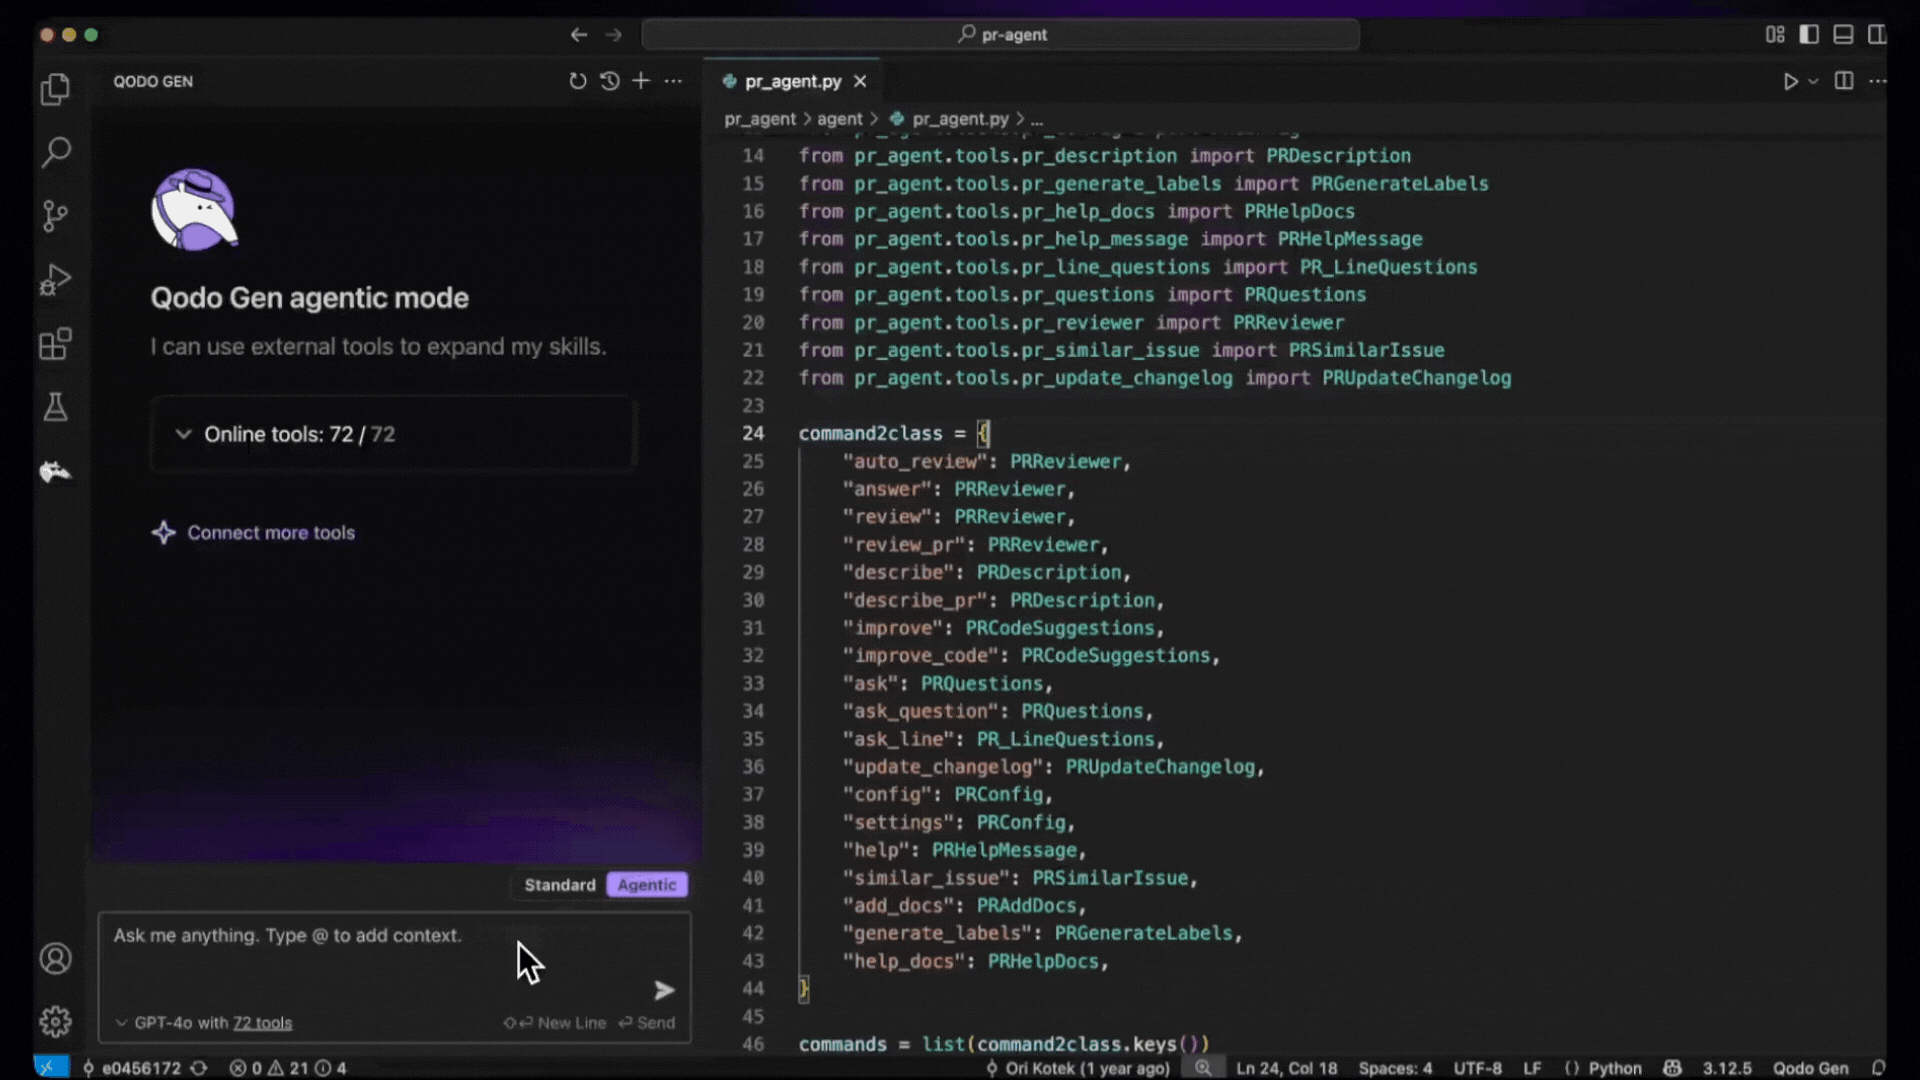Click agent folder breadcrumb

(x=839, y=119)
